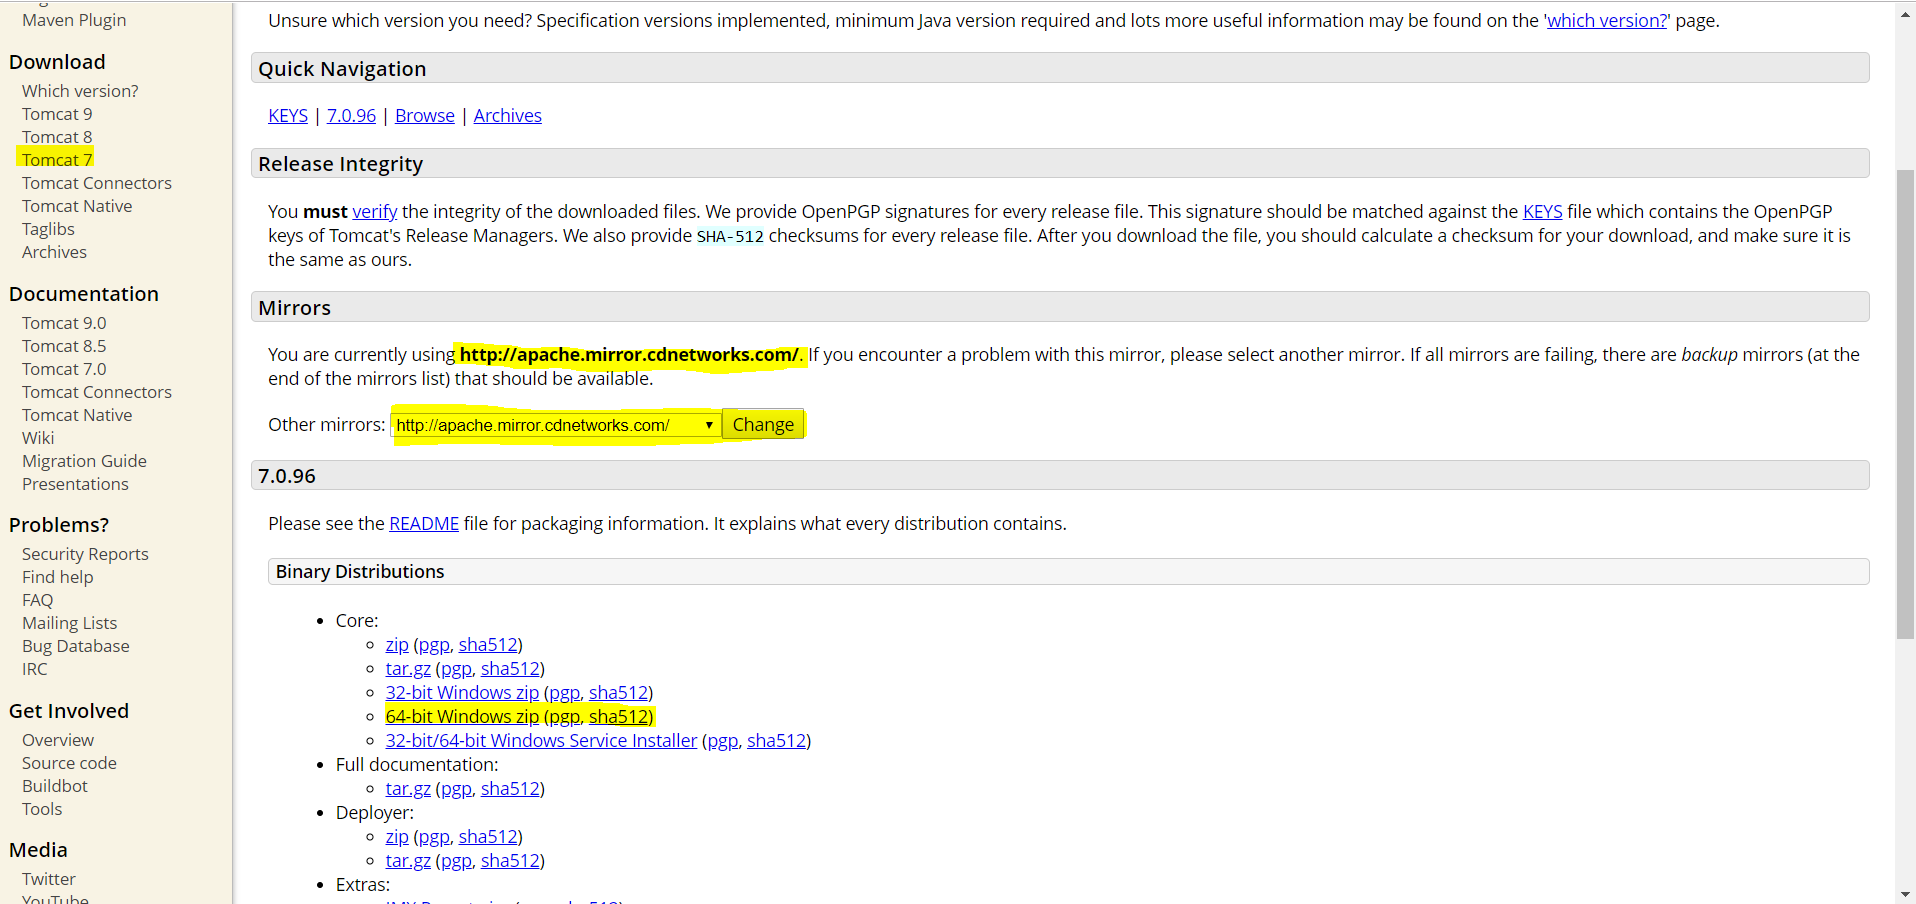Screen dimensions: 1916x904
Task: Download the Core tar.gz distribution
Action: click(x=408, y=669)
